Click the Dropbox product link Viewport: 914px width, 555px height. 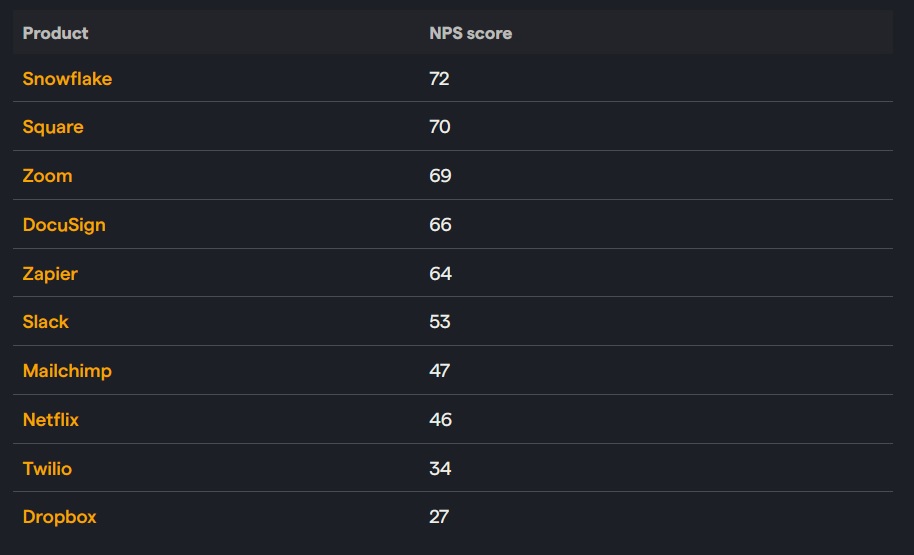coord(60,517)
